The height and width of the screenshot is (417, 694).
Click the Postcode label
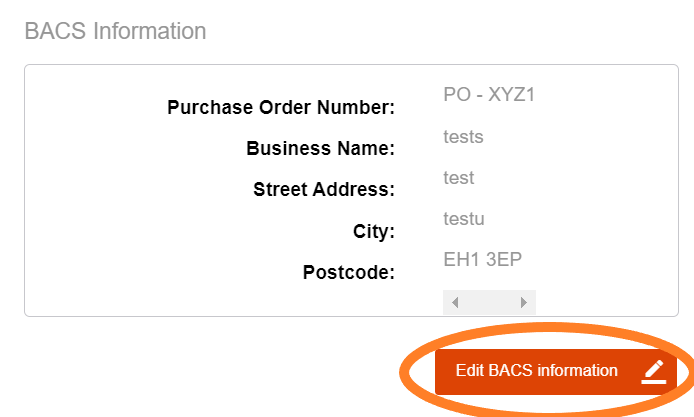click(349, 272)
